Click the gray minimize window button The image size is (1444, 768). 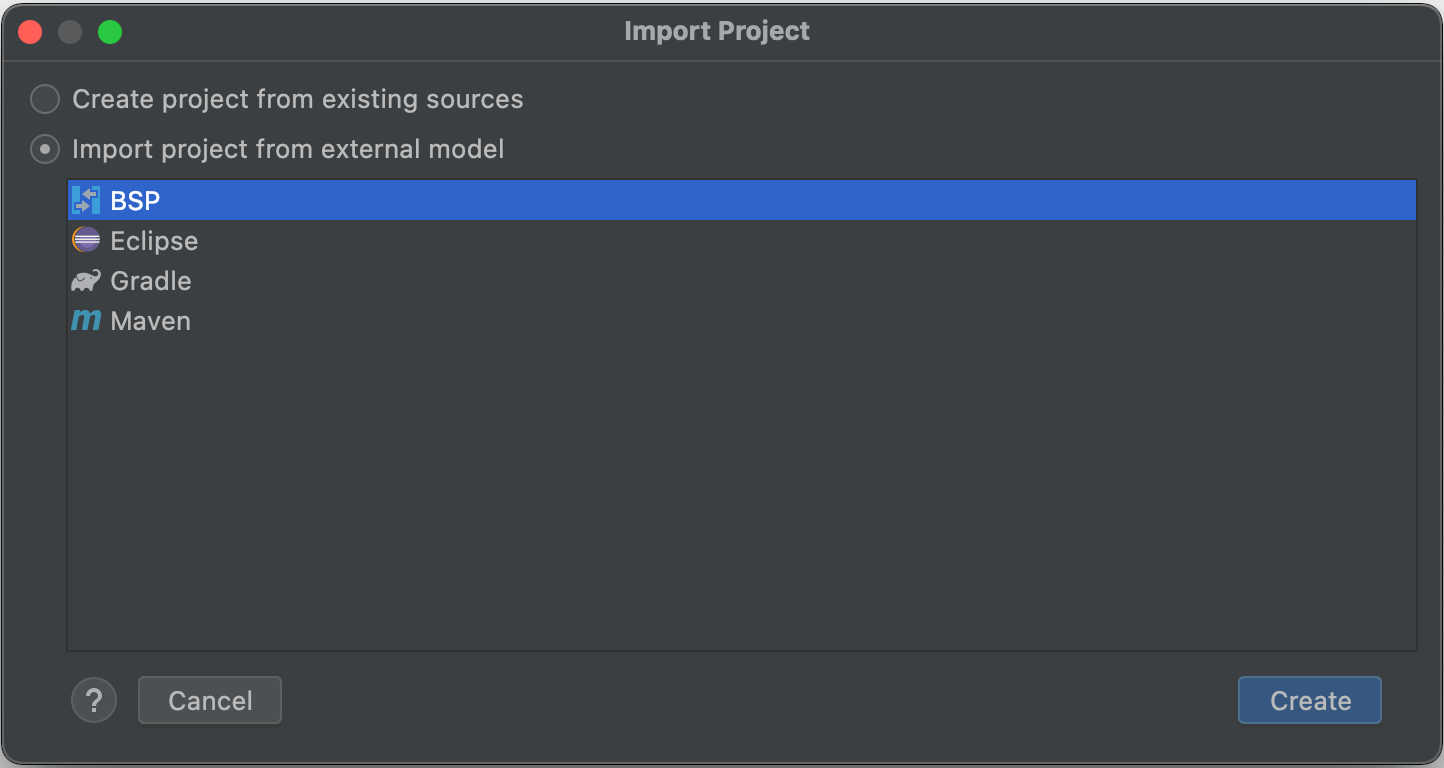coord(70,32)
